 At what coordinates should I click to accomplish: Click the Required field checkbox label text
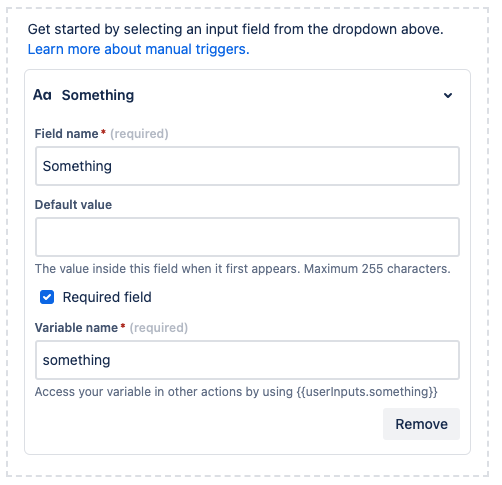[x=107, y=297]
